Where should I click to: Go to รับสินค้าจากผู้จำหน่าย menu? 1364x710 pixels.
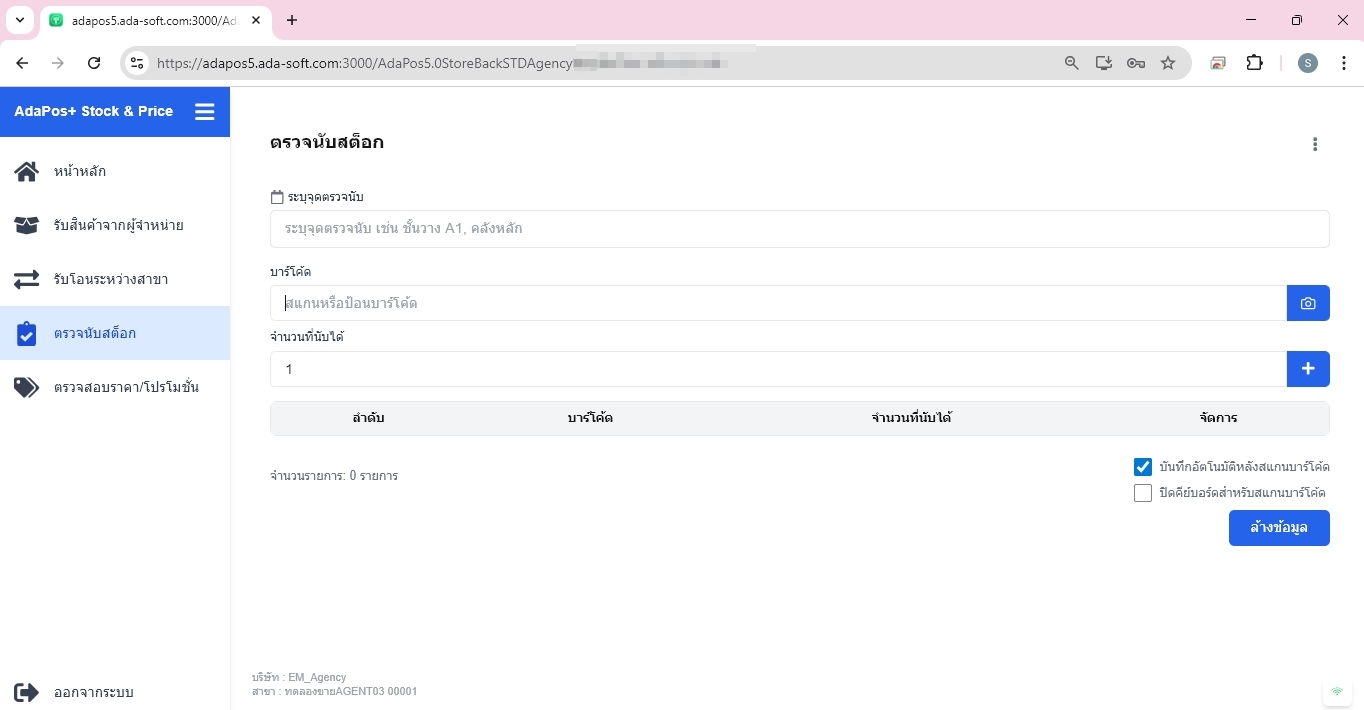[x=117, y=225]
